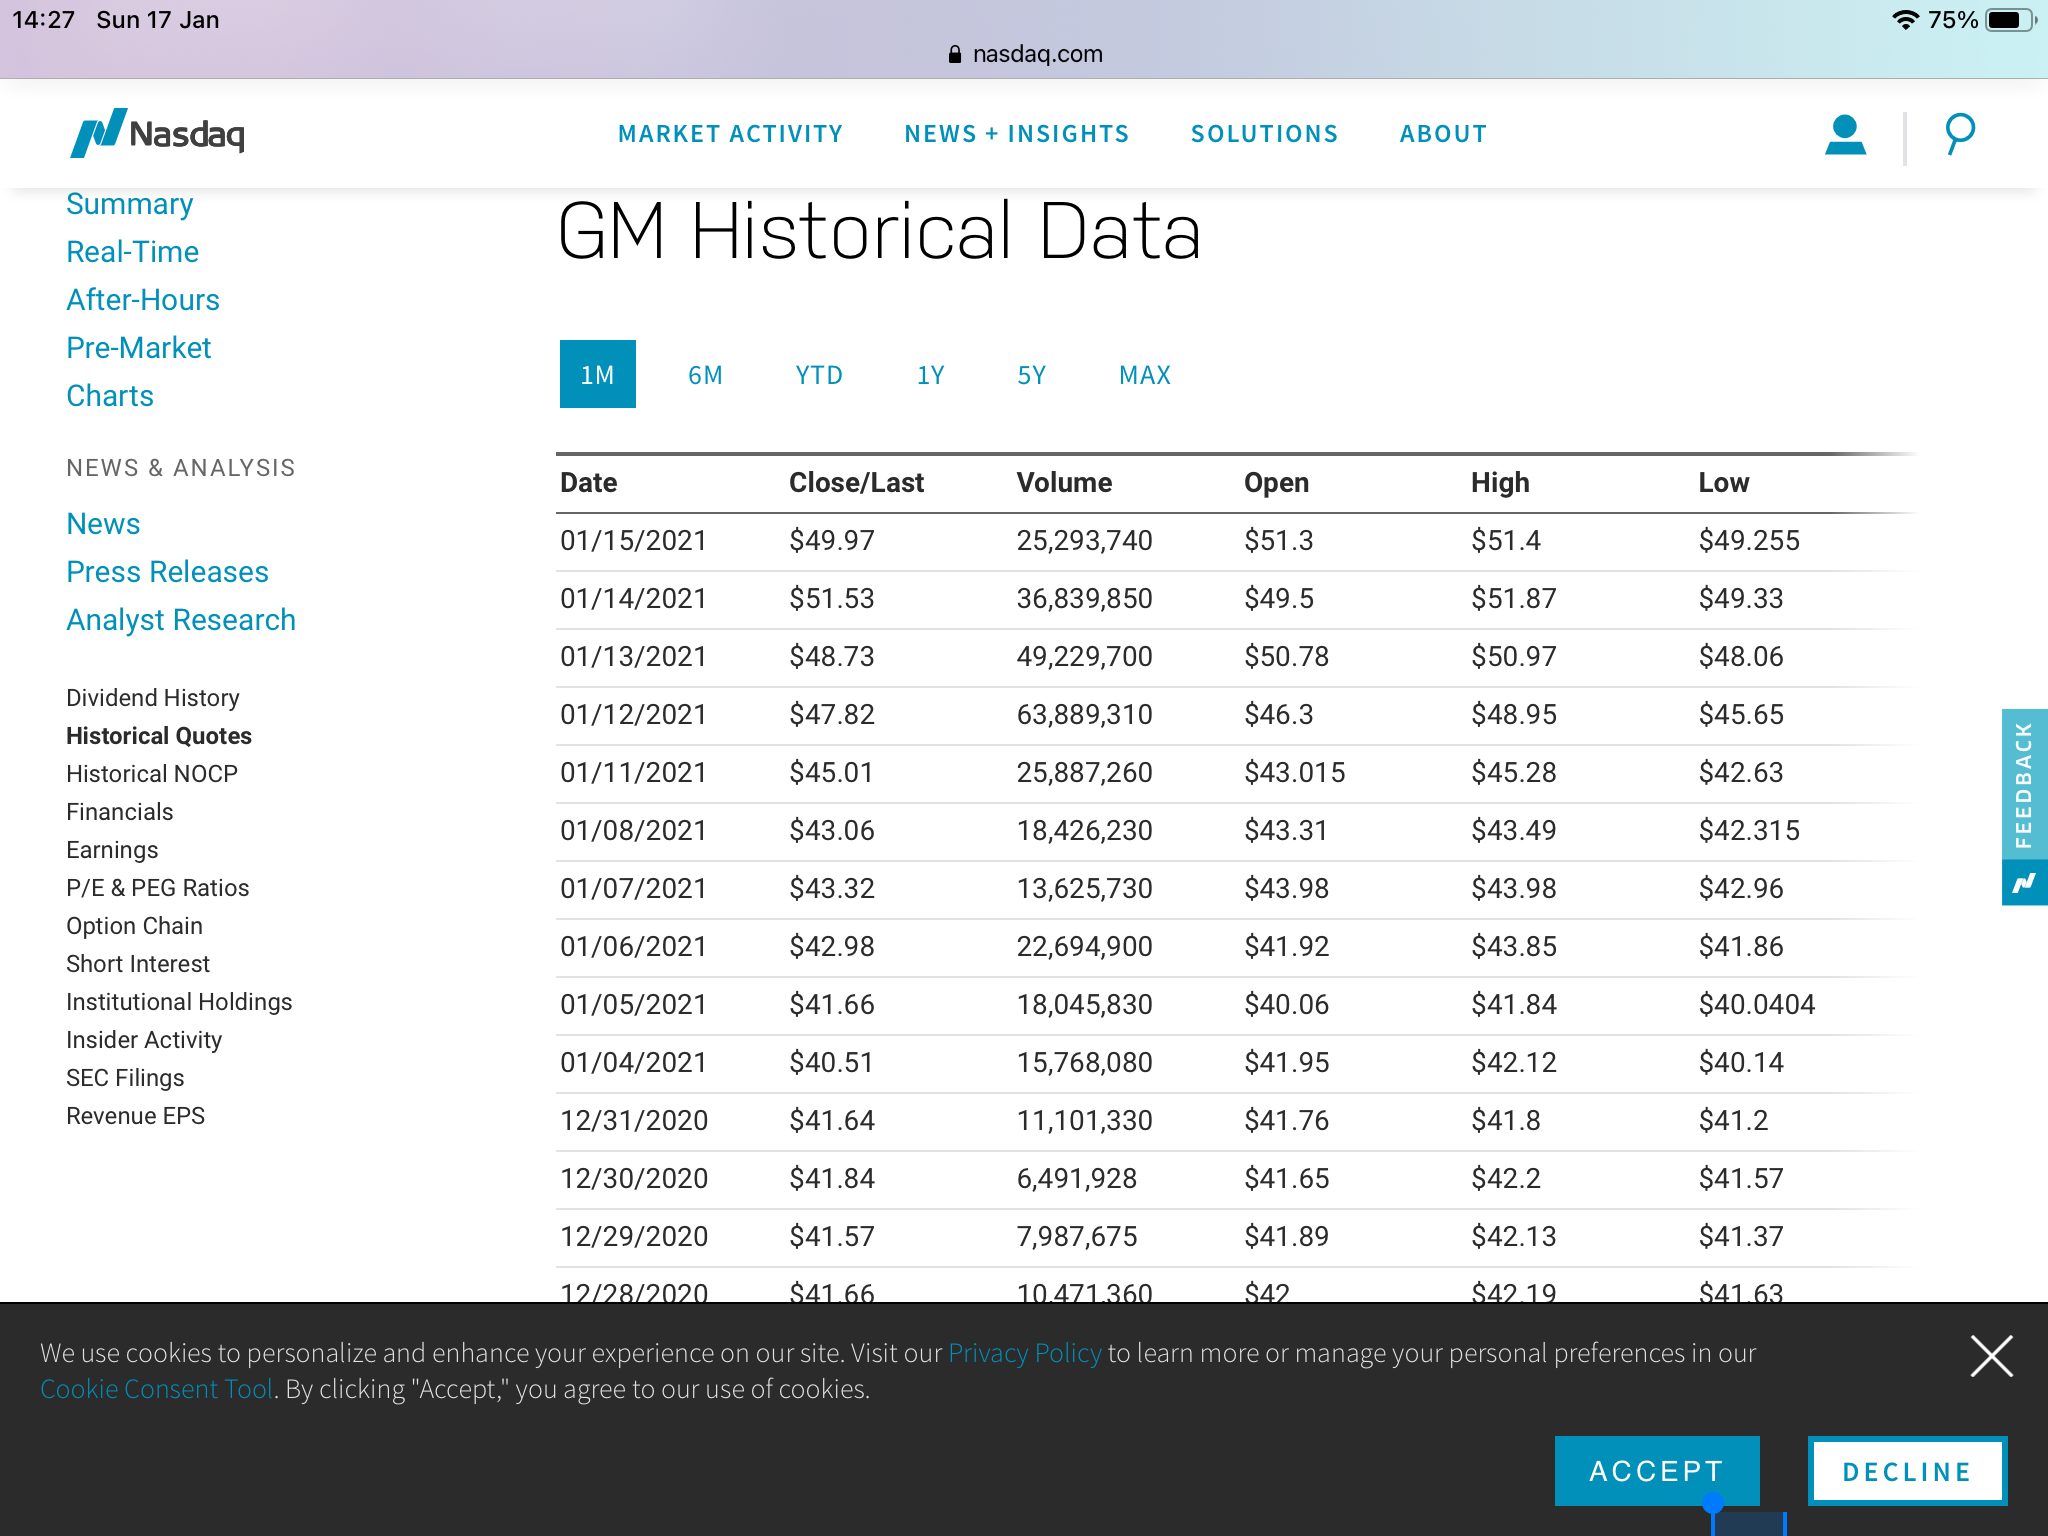Open Press Releases

click(x=168, y=572)
